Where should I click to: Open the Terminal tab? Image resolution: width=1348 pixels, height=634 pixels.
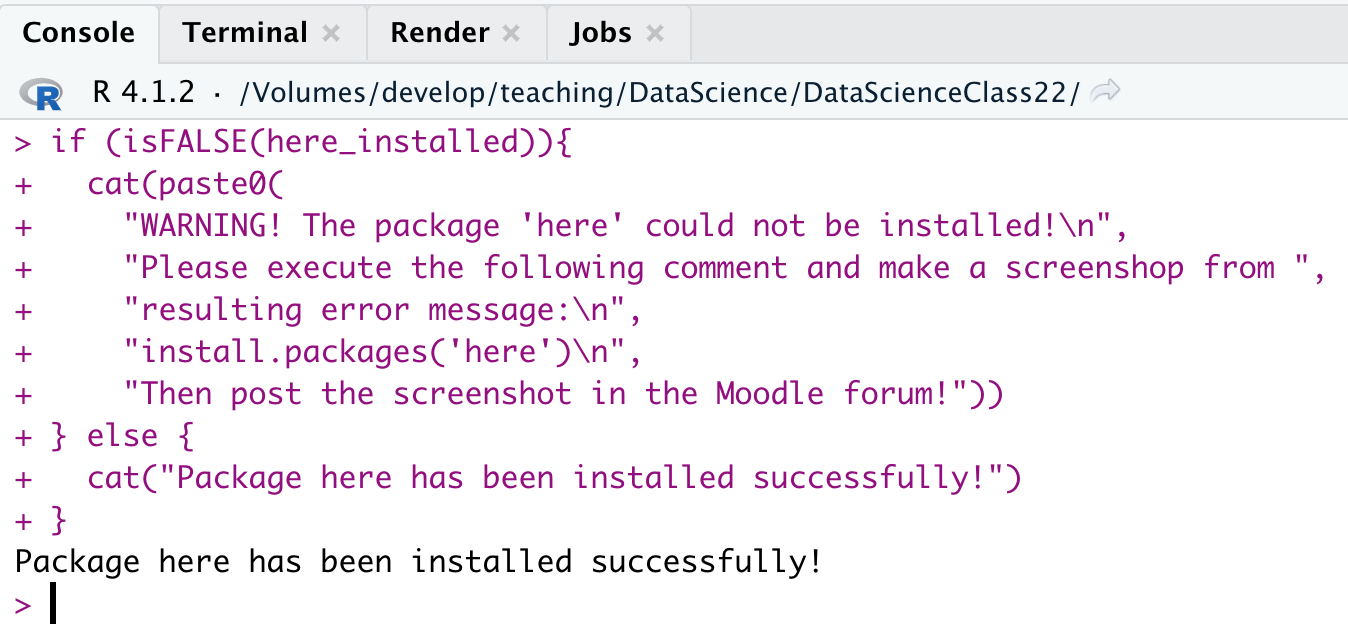[x=245, y=33]
